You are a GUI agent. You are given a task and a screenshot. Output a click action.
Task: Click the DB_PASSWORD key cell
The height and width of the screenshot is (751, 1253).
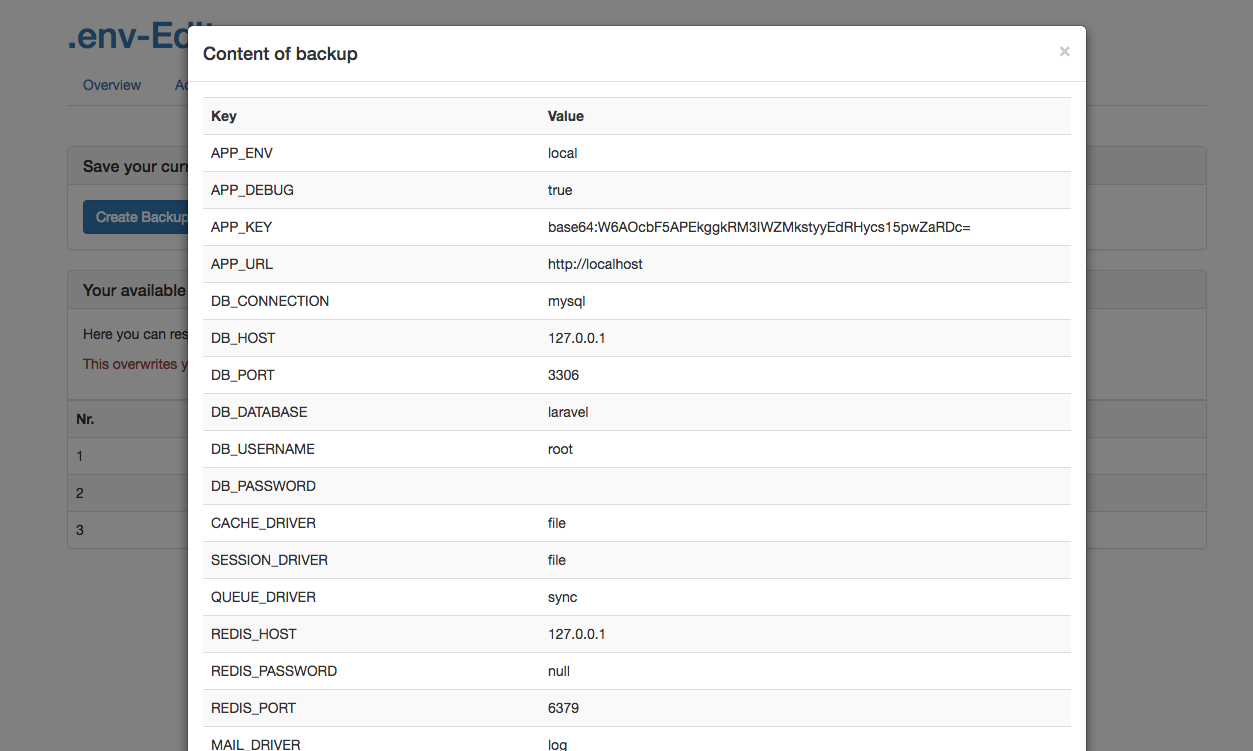(263, 486)
